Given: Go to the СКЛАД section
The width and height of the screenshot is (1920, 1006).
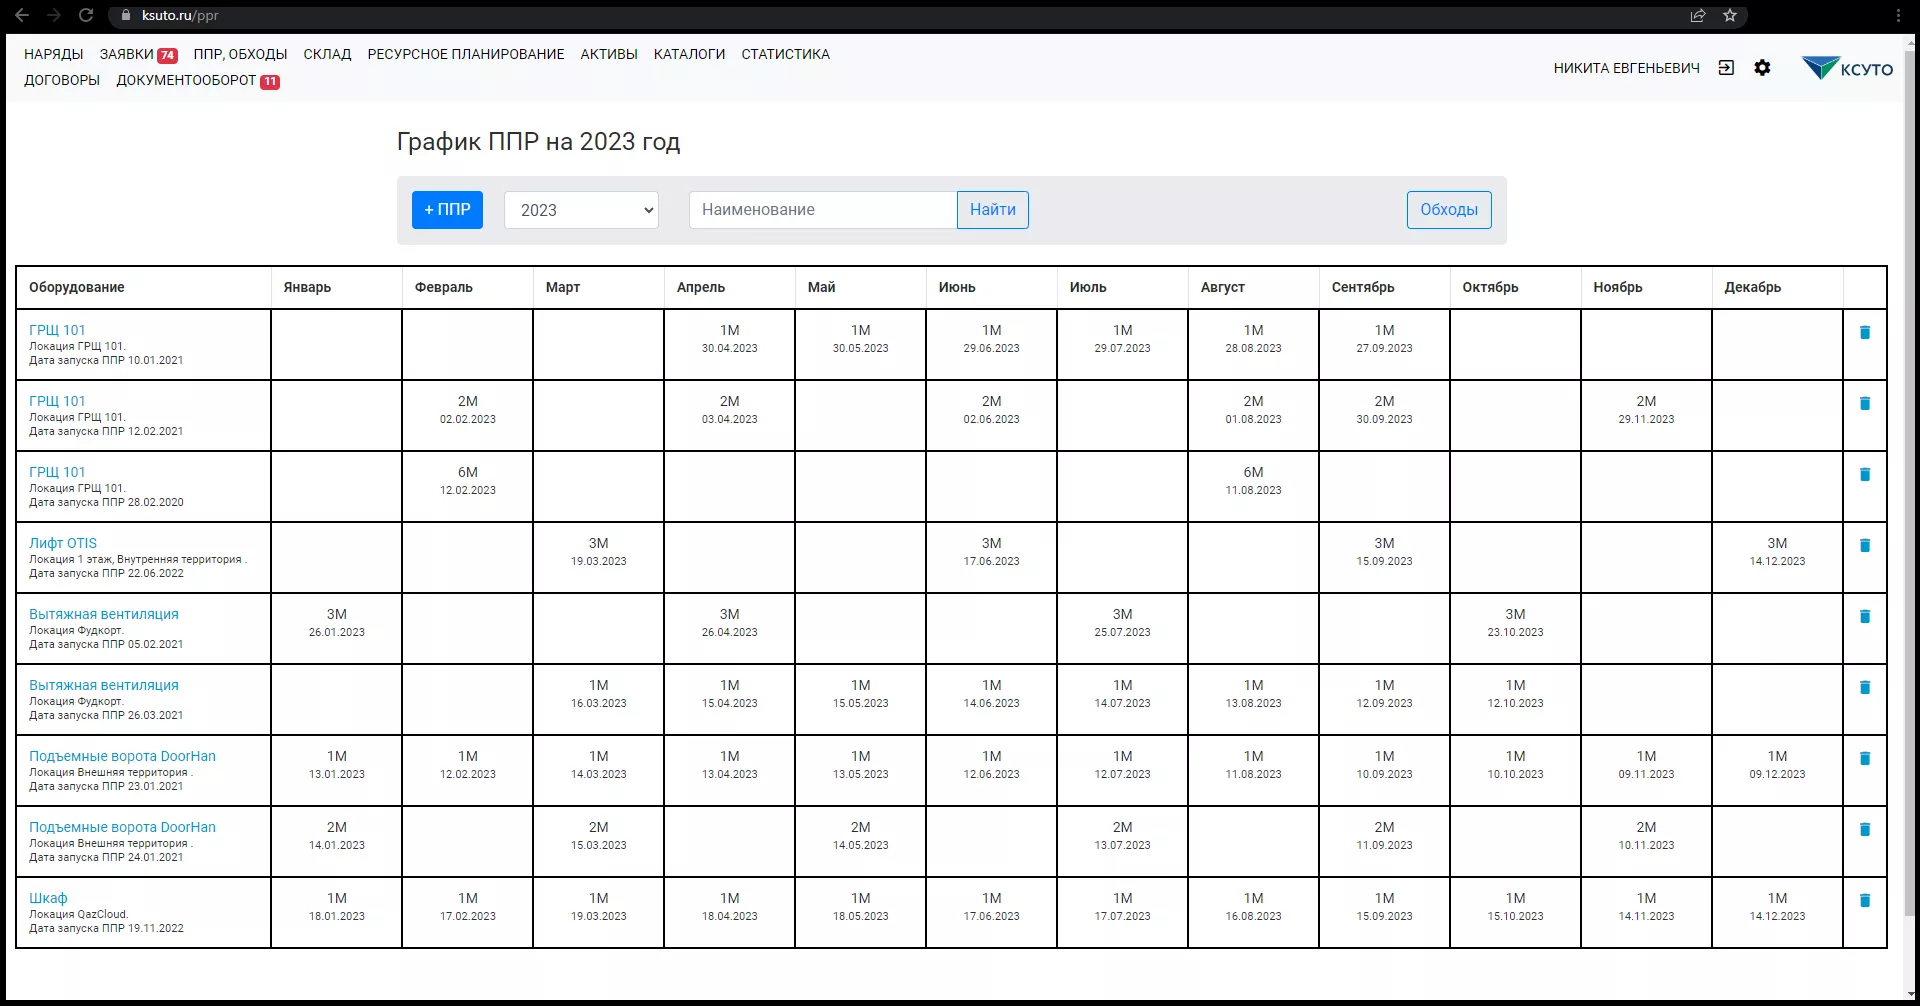Looking at the screenshot, I should [327, 54].
